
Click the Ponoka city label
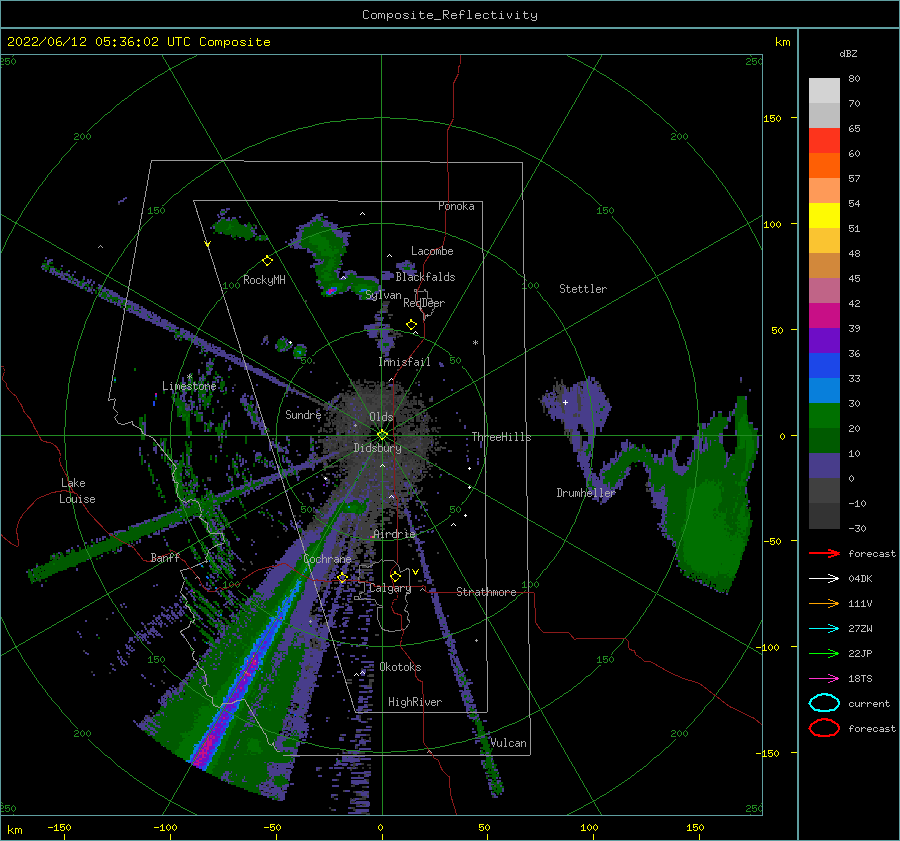point(456,206)
